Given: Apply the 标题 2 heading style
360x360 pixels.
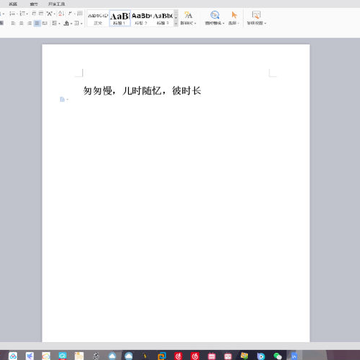Looking at the screenshot, I should pyautogui.click(x=141, y=18).
